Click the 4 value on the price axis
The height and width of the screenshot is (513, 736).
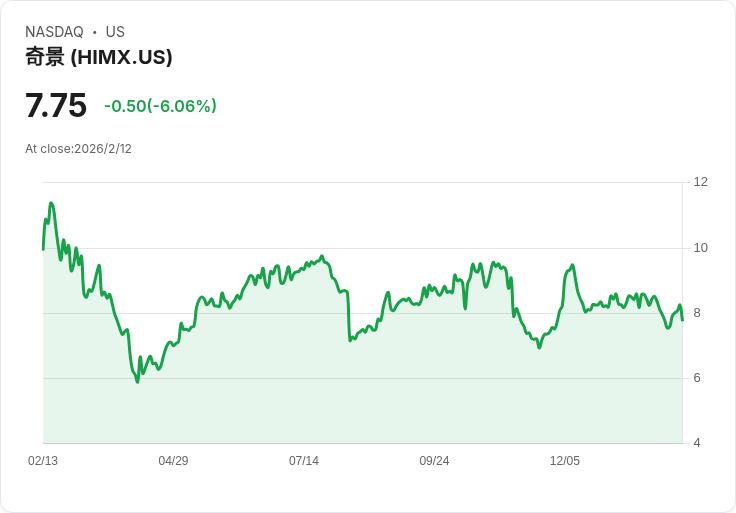click(697, 443)
